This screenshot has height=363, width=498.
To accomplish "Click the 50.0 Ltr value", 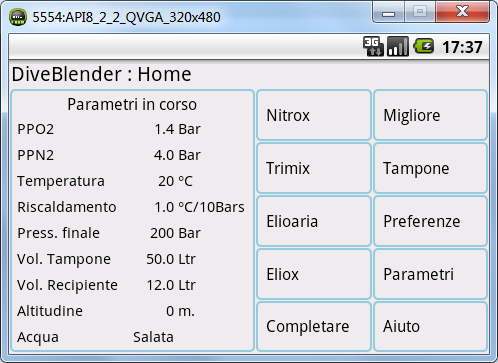I will (x=171, y=259).
